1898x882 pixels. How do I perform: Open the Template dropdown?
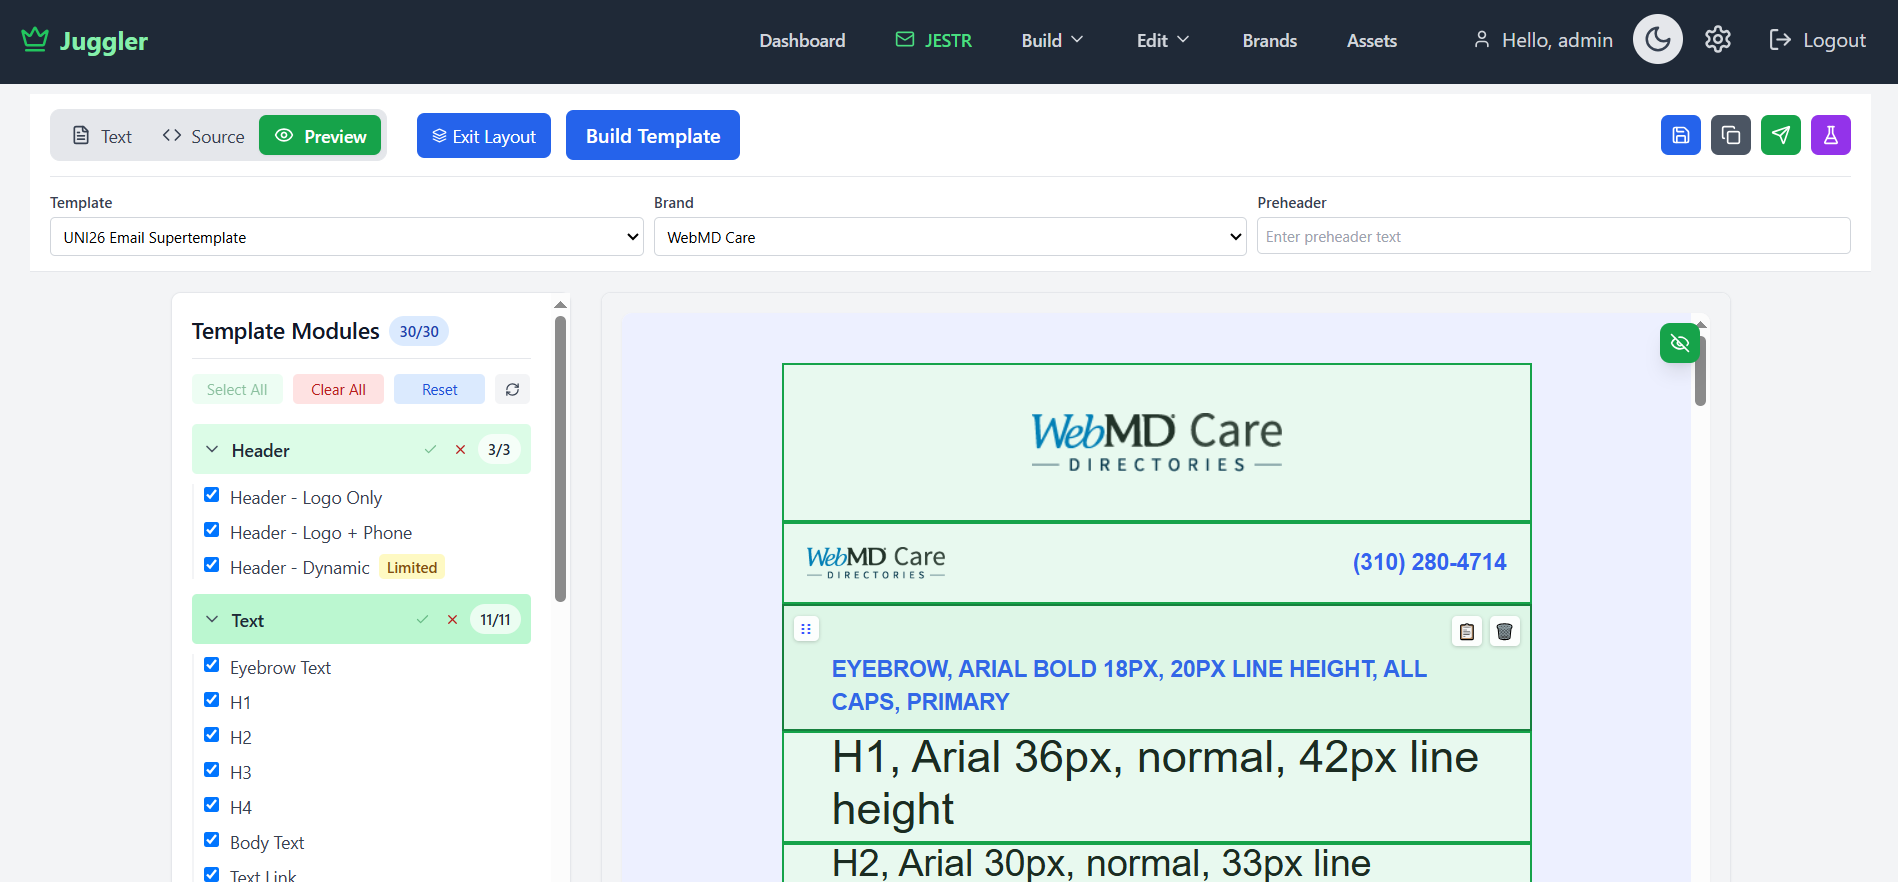coord(346,237)
